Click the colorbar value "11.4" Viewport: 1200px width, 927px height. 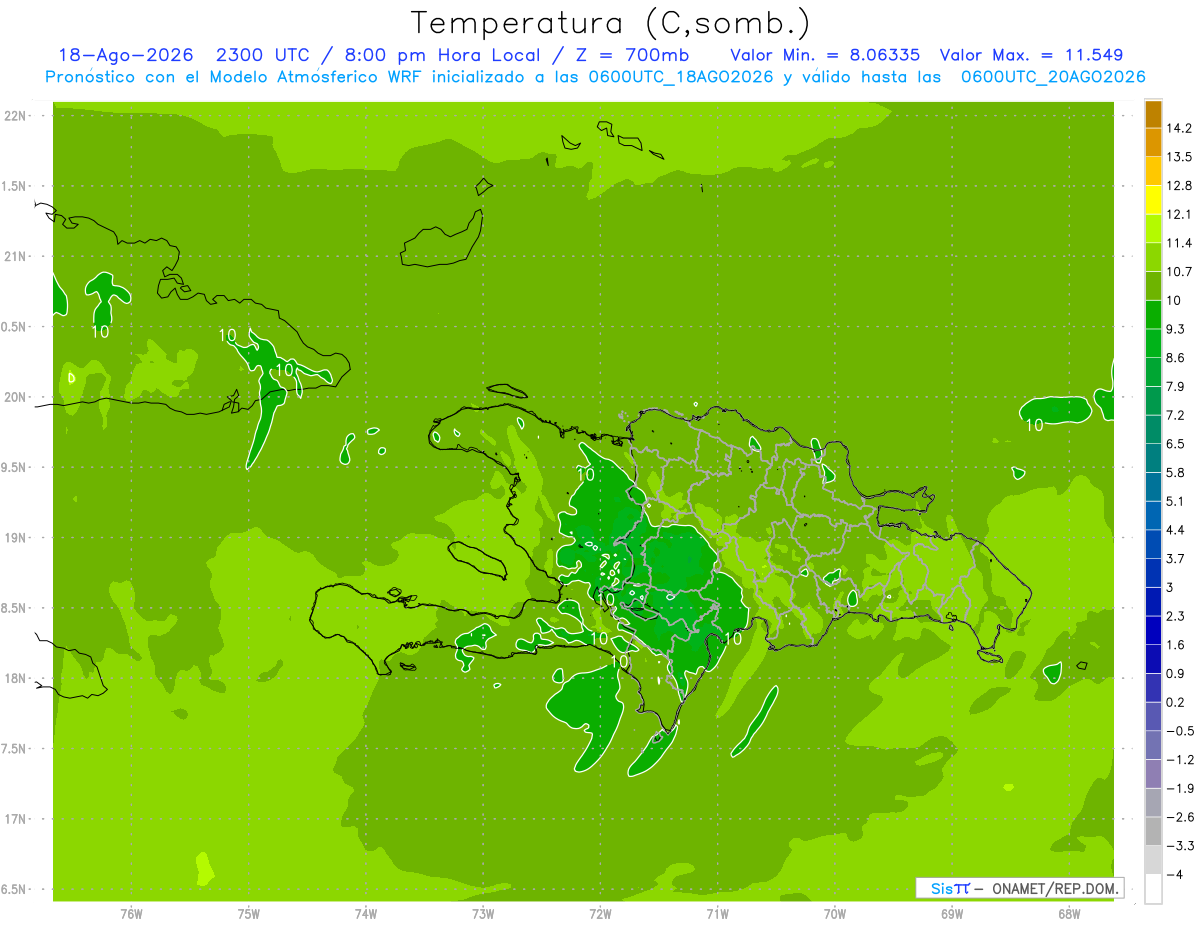(1179, 243)
